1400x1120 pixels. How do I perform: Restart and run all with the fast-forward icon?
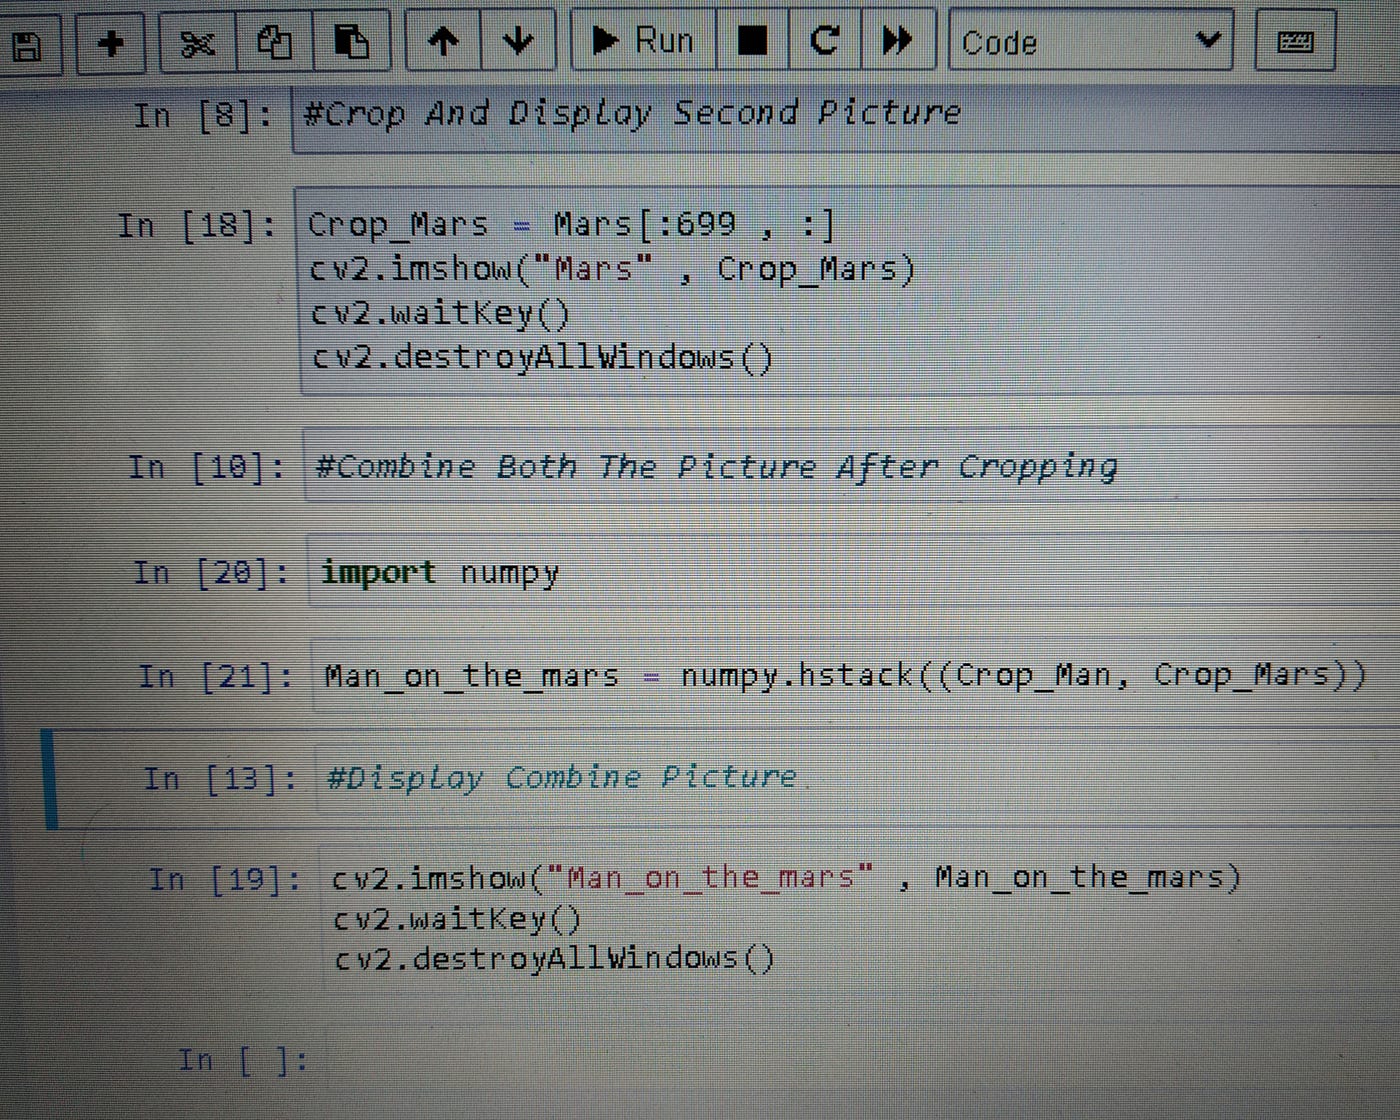pos(898,40)
